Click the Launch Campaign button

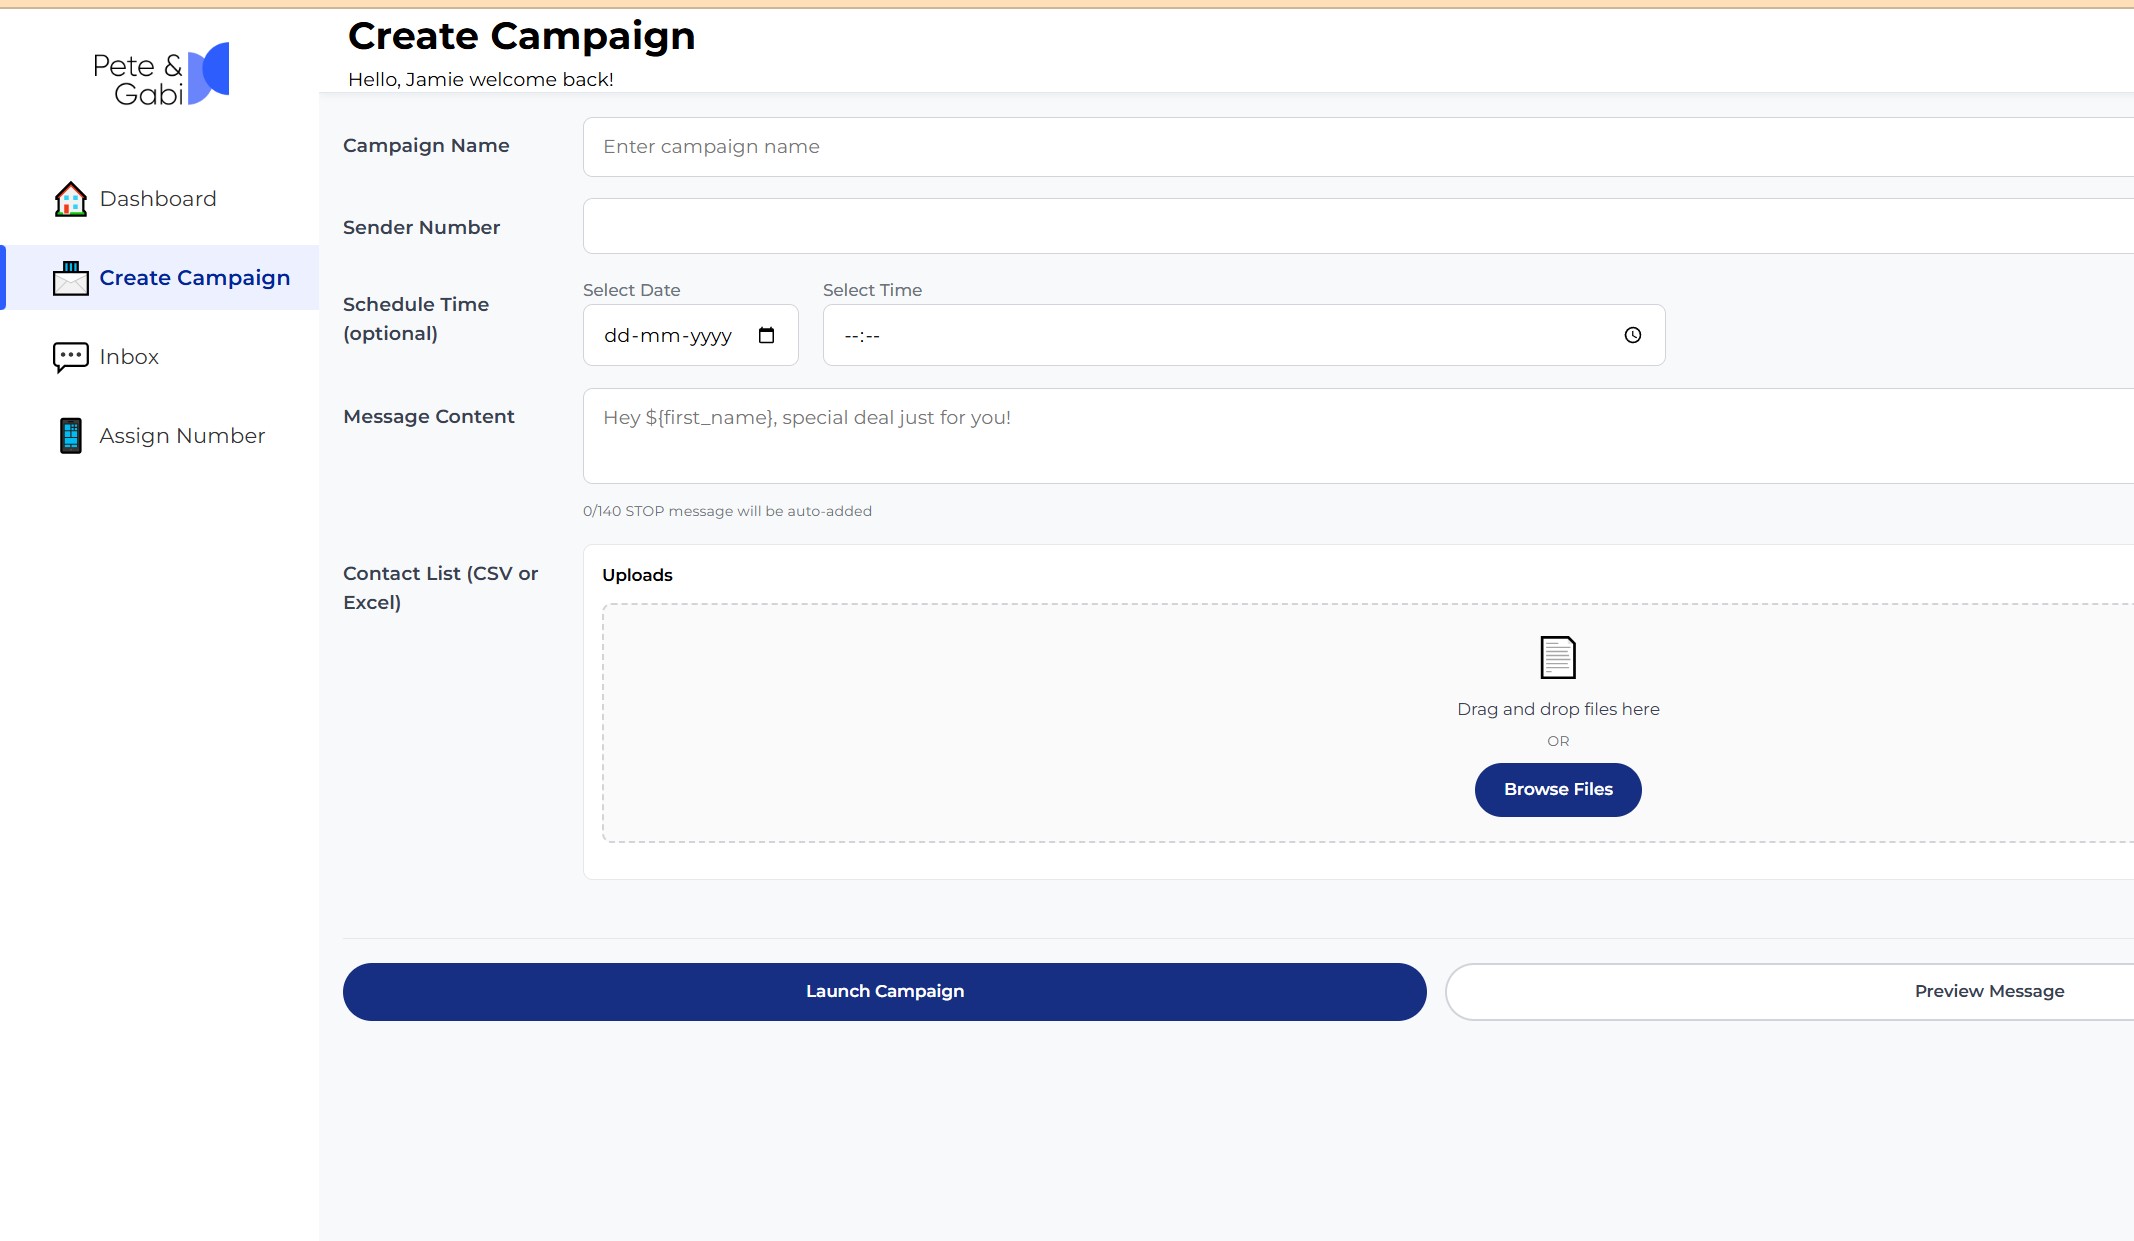point(884,991)
